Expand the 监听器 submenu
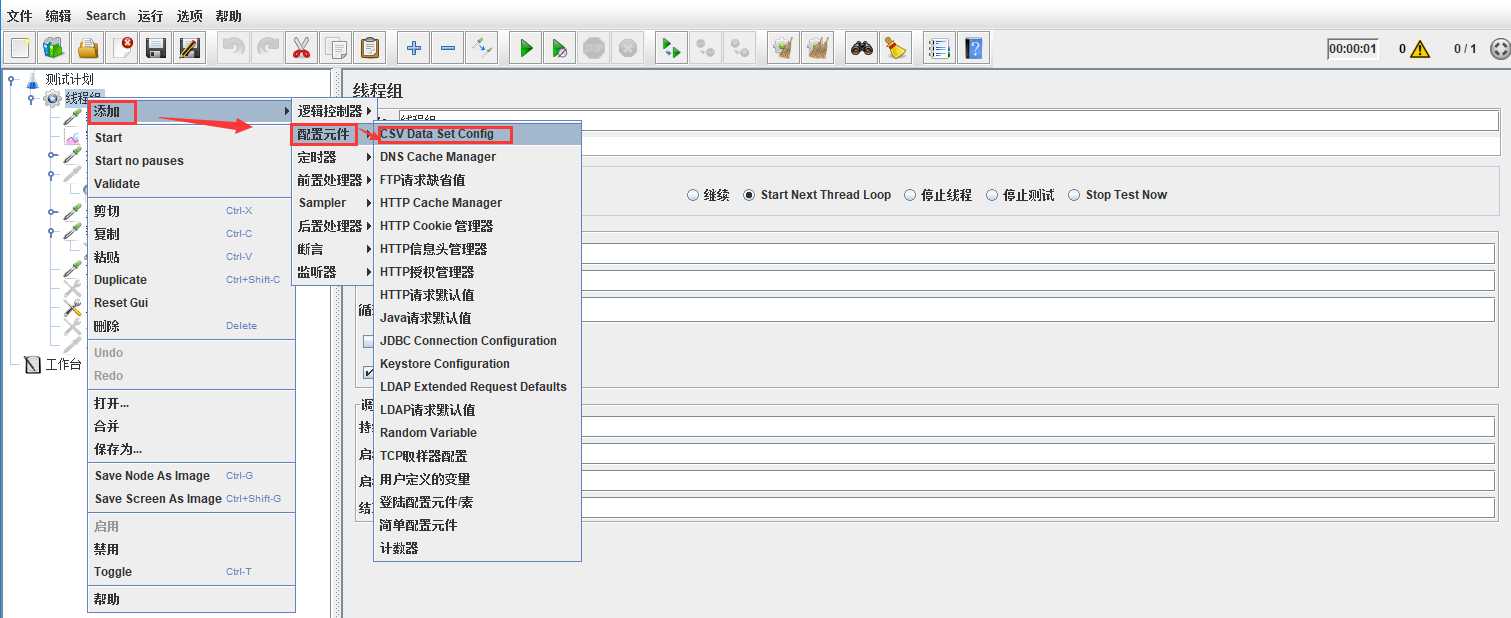Image resolution: width=1511 pixels, height=618 pixels. (334, 272)
